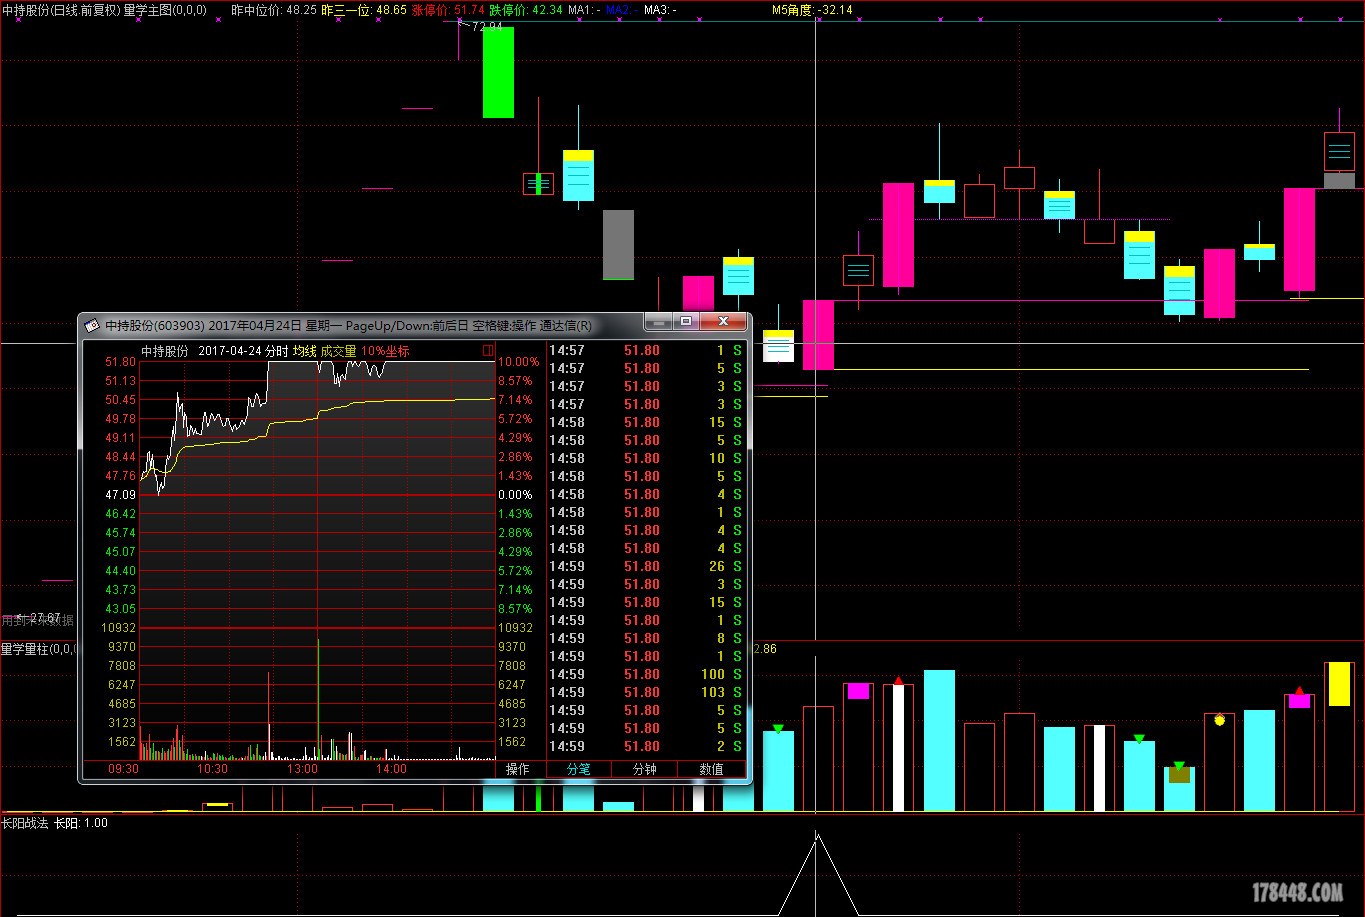This screenshot has width=1365, height=917.
Task: Click the 昨三一位: 48.65 value
Action: (x=363, y=10)
